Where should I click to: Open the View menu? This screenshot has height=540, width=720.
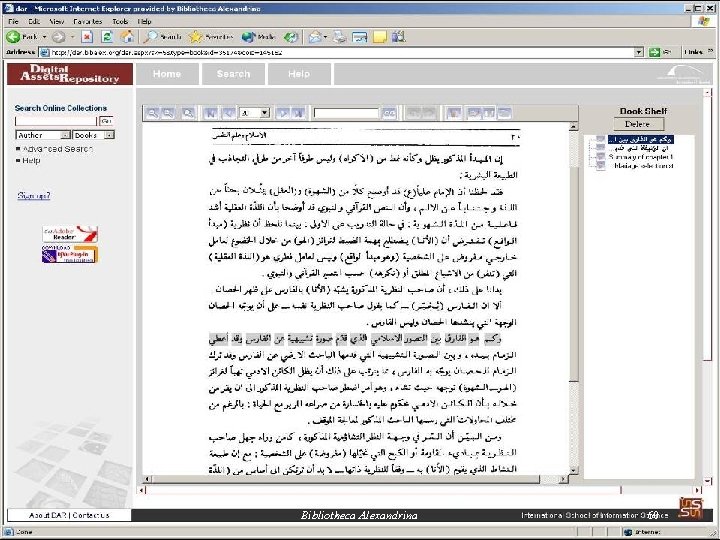pos(56,21)
